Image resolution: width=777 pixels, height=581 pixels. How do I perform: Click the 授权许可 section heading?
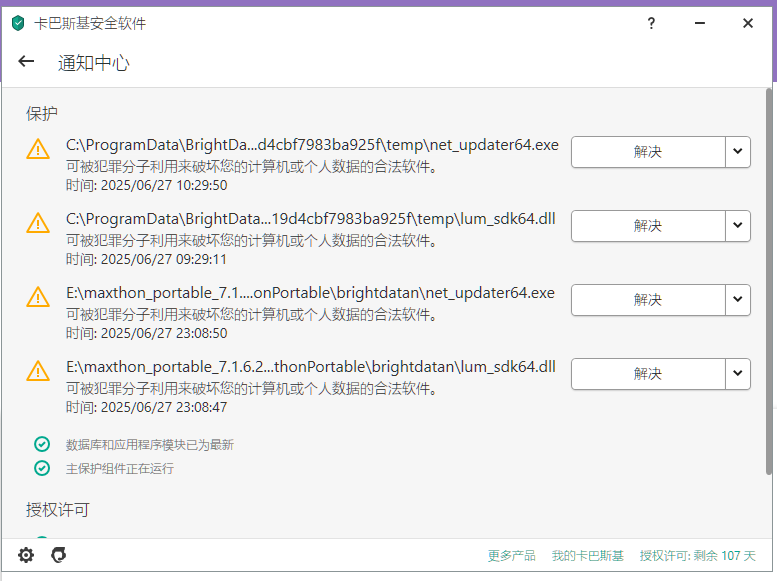click(x=57, y=510)
